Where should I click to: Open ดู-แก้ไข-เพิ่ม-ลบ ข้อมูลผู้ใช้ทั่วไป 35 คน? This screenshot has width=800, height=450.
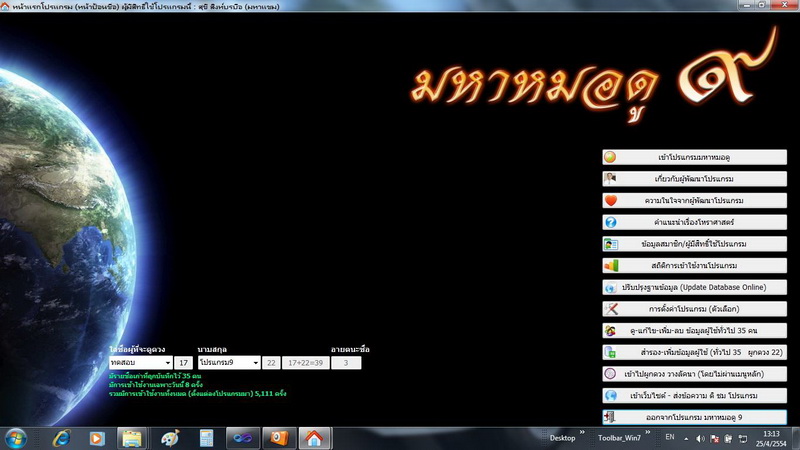pyautogui.click(x=694, y=331)
